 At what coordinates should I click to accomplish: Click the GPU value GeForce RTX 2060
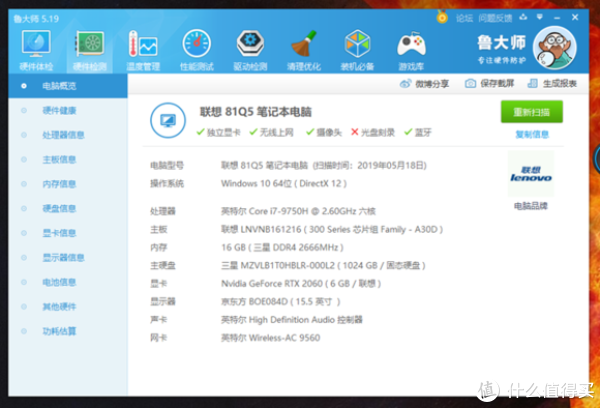(x=301, y=284)
